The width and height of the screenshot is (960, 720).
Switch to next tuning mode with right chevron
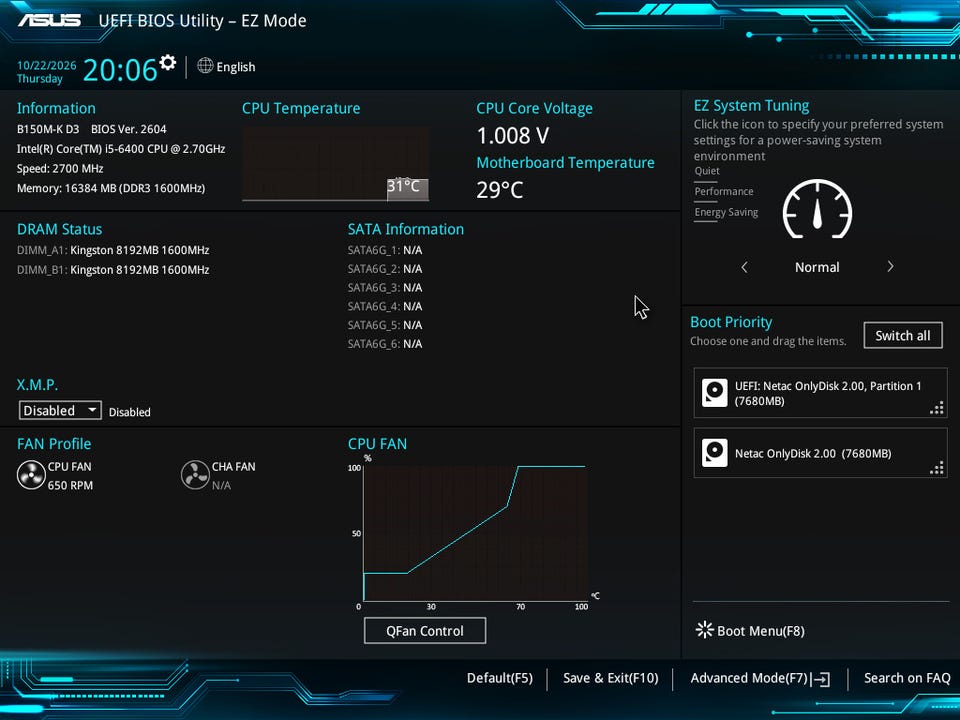890,266
